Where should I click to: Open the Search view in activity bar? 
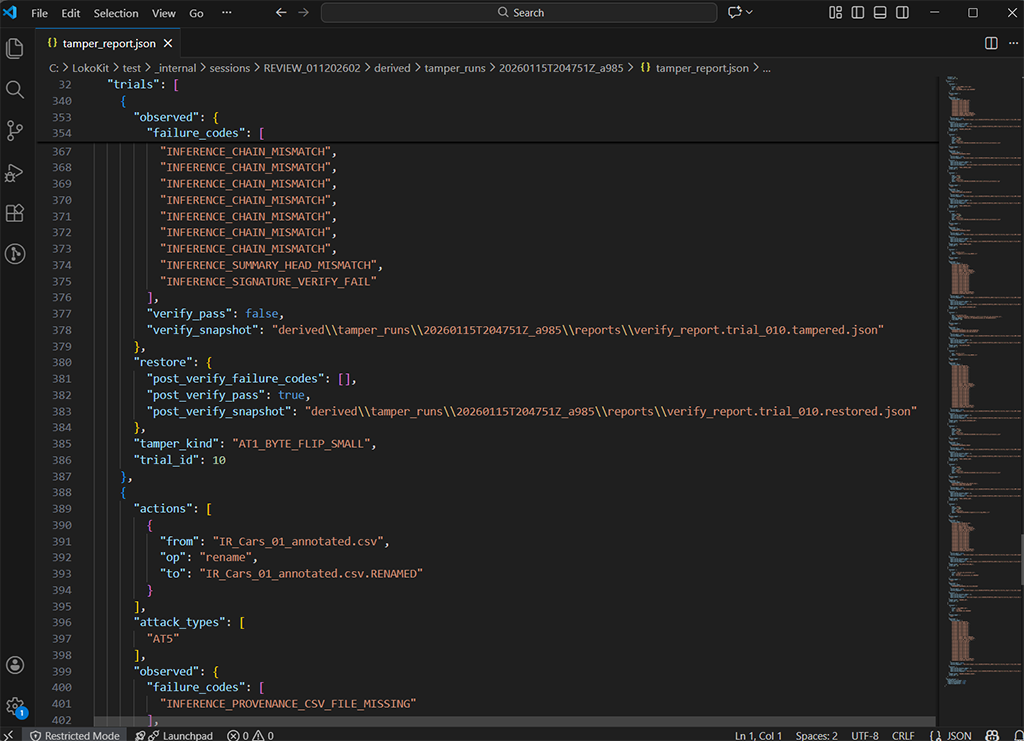[15, 89]
